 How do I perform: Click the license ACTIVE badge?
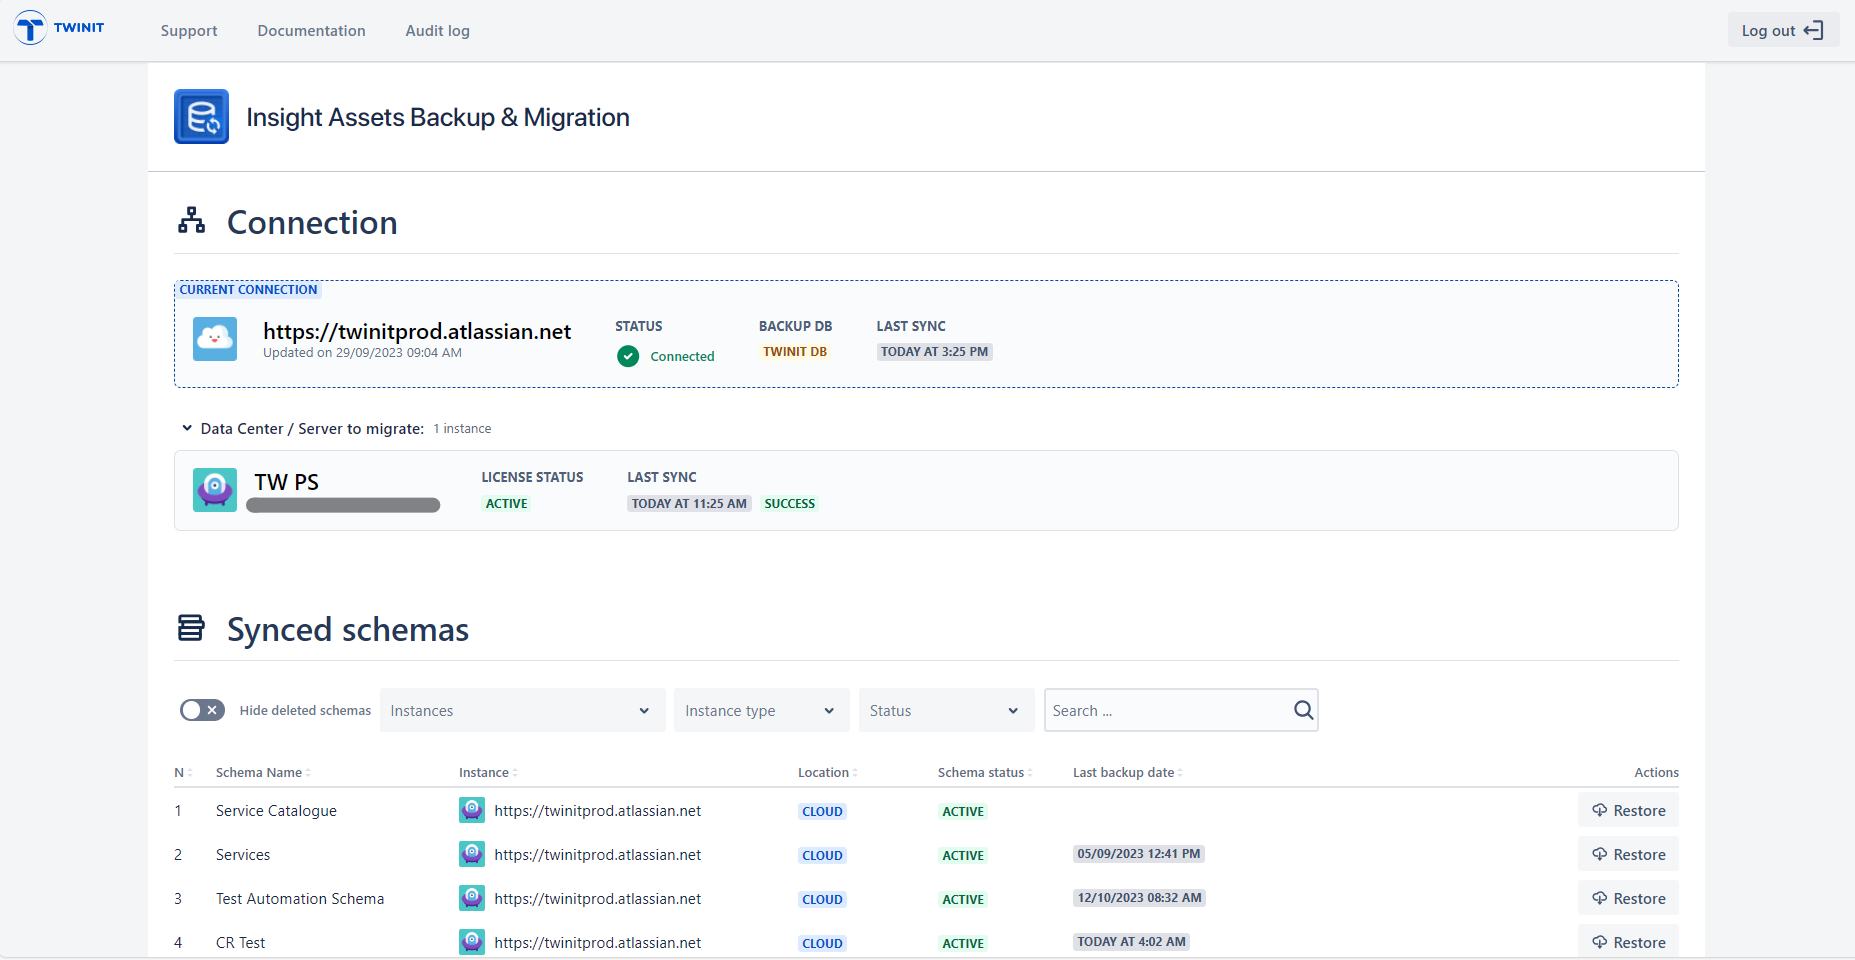point(506,504)
